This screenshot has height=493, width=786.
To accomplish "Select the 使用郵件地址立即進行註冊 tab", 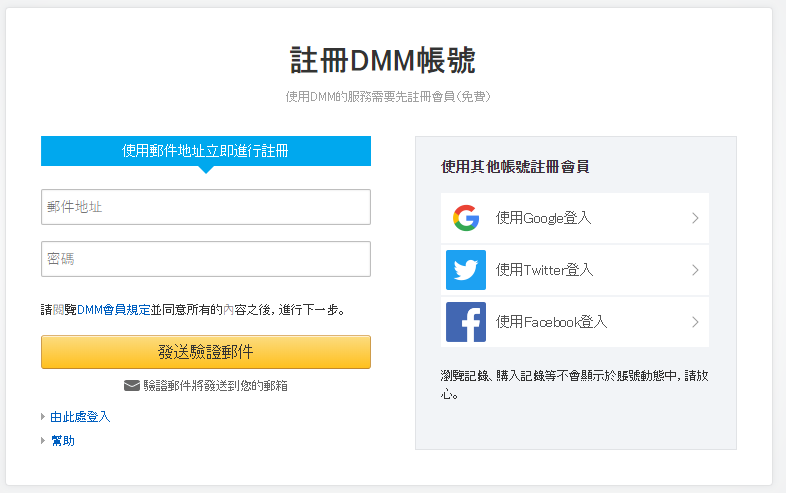I will tap(206, 151).
